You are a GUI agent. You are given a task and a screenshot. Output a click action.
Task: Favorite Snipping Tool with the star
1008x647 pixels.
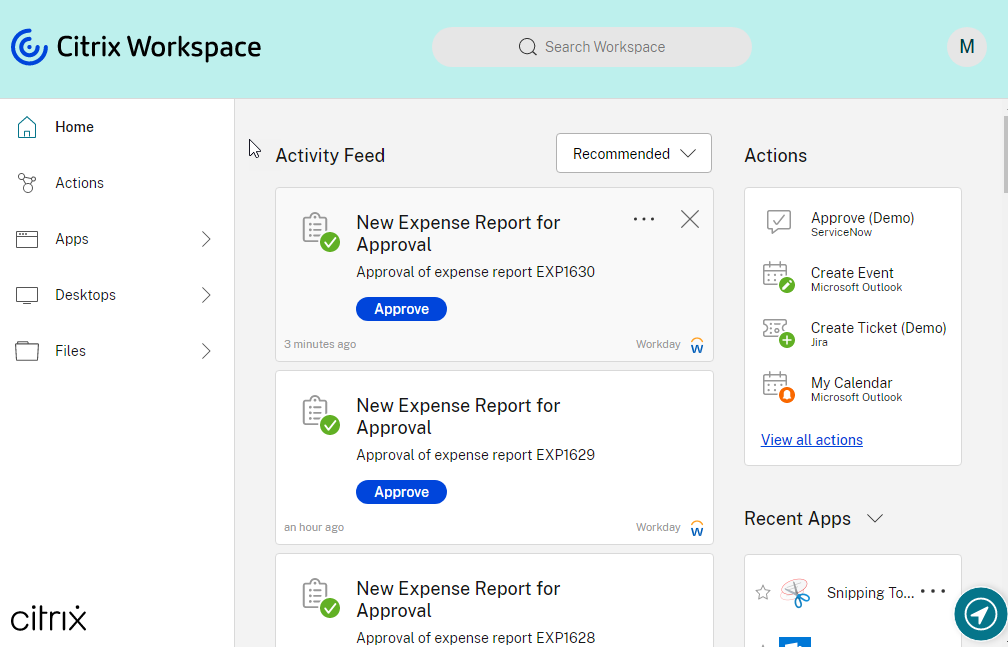pos(763,593)
